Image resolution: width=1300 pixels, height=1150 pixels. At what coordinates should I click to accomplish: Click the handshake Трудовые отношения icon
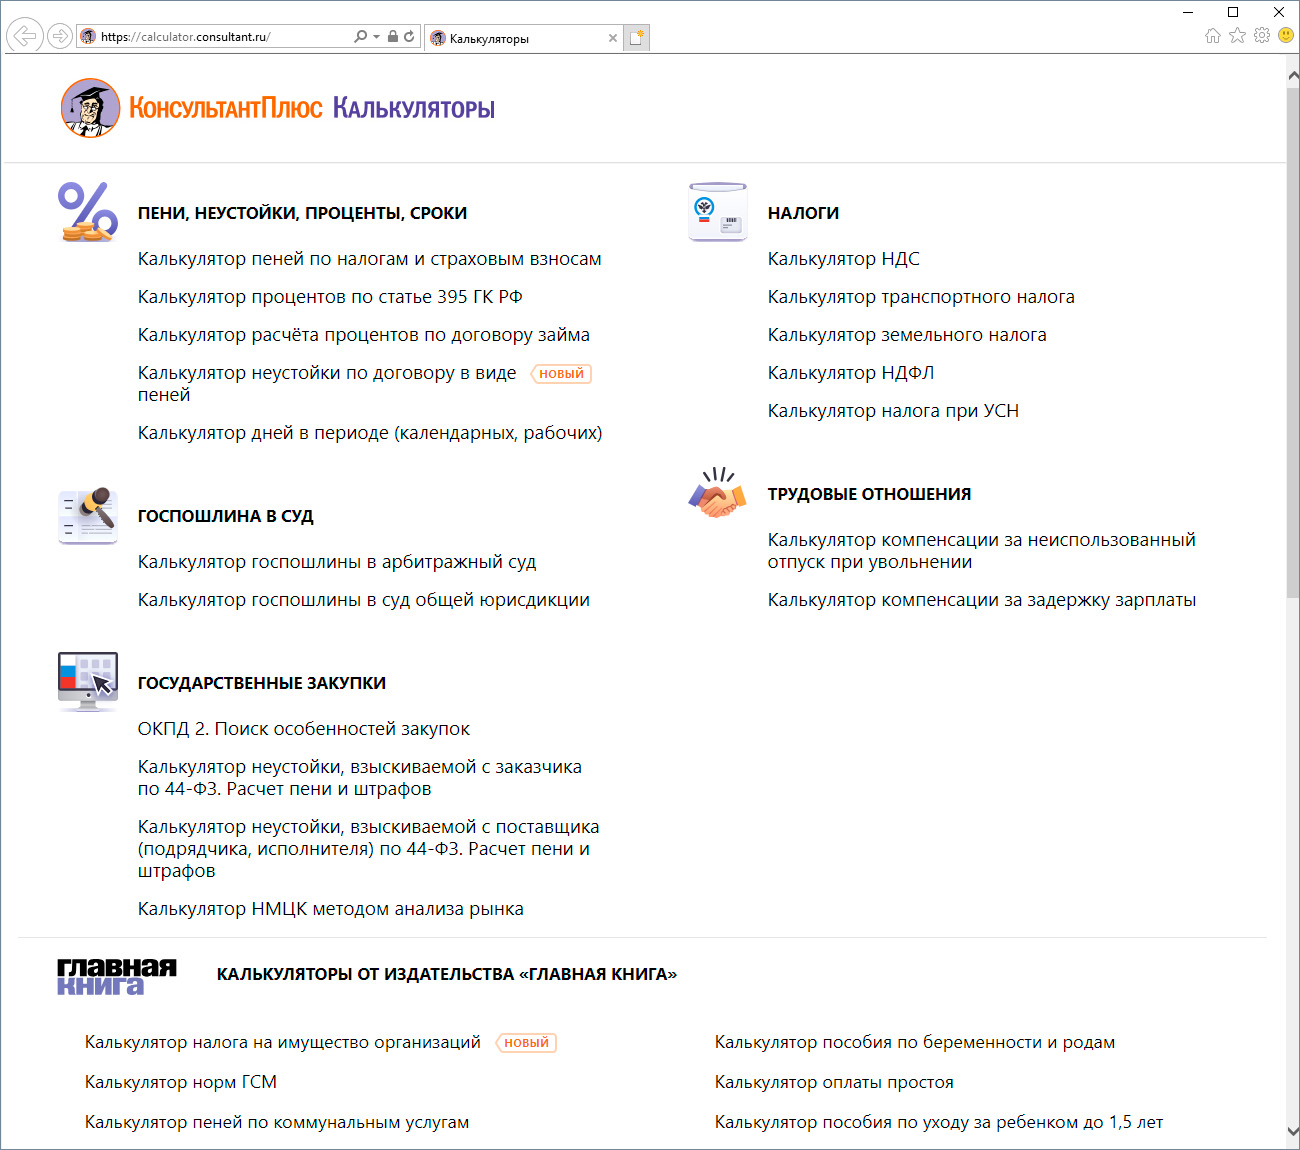718,493
